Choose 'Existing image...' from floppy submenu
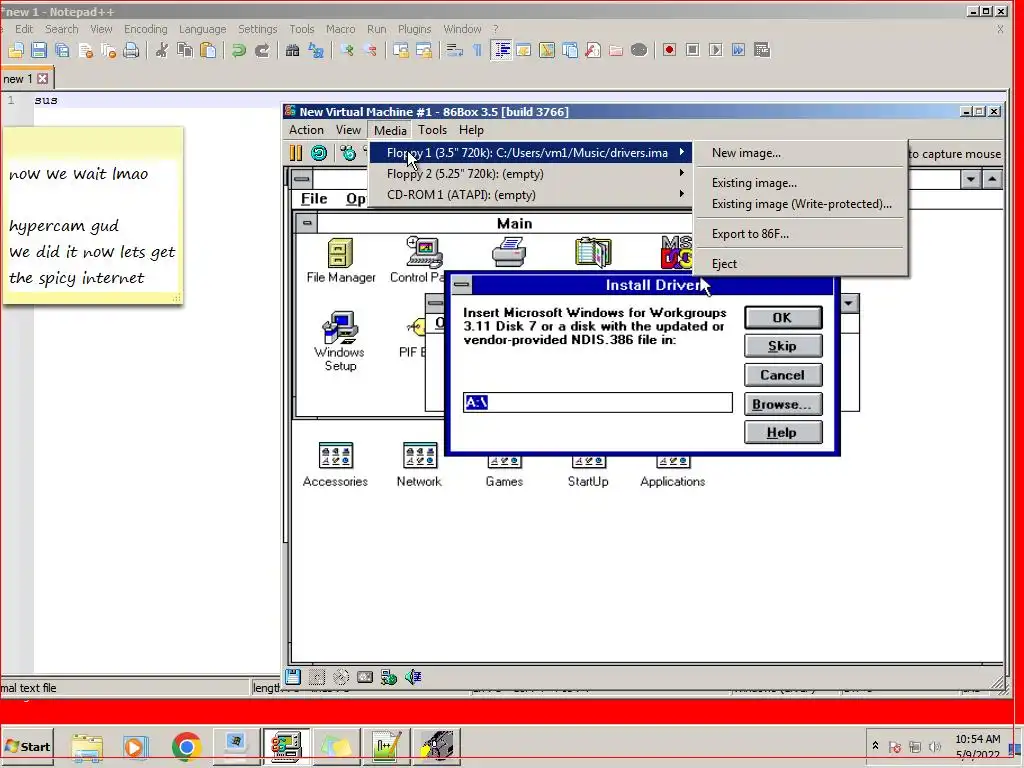Viewport: 1024px width, 768px height. [x=801, y=183]
